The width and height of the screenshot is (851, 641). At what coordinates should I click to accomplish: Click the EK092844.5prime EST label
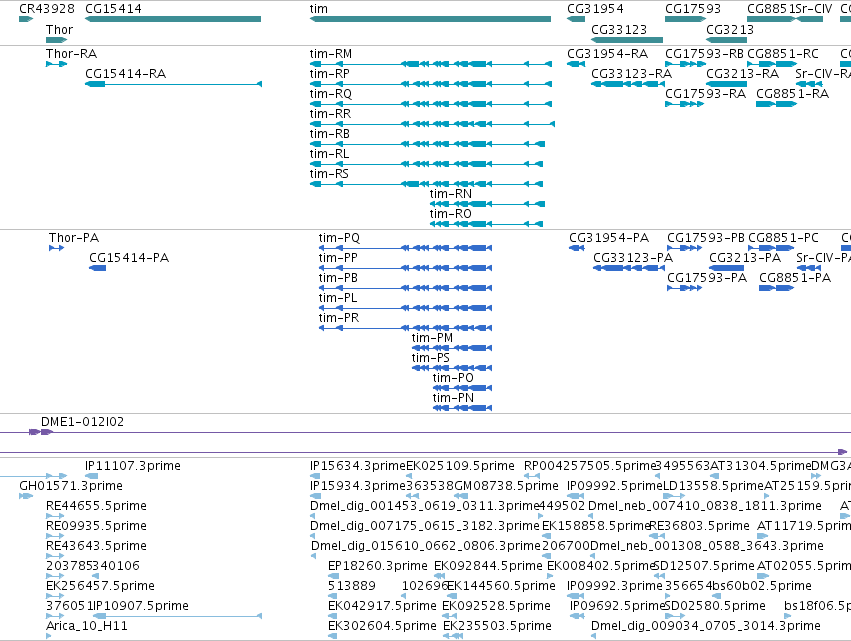[488, 566]
